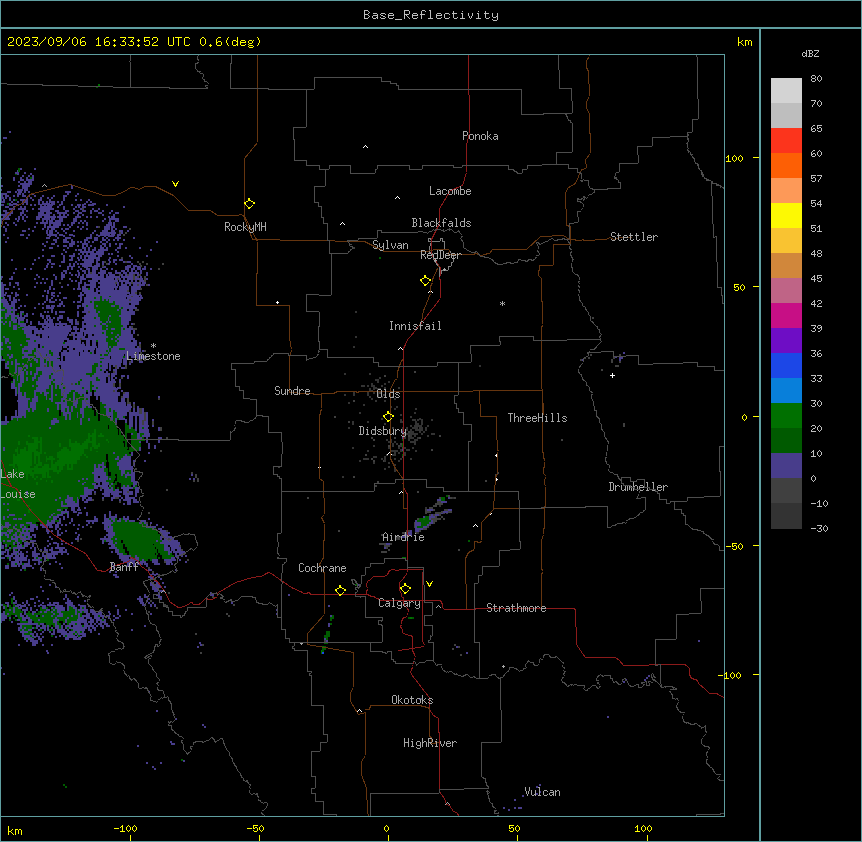Click the gray clutter echoes east of Didsbury
The width and height of the screenshot is (862, 842).
click(416, 431)
